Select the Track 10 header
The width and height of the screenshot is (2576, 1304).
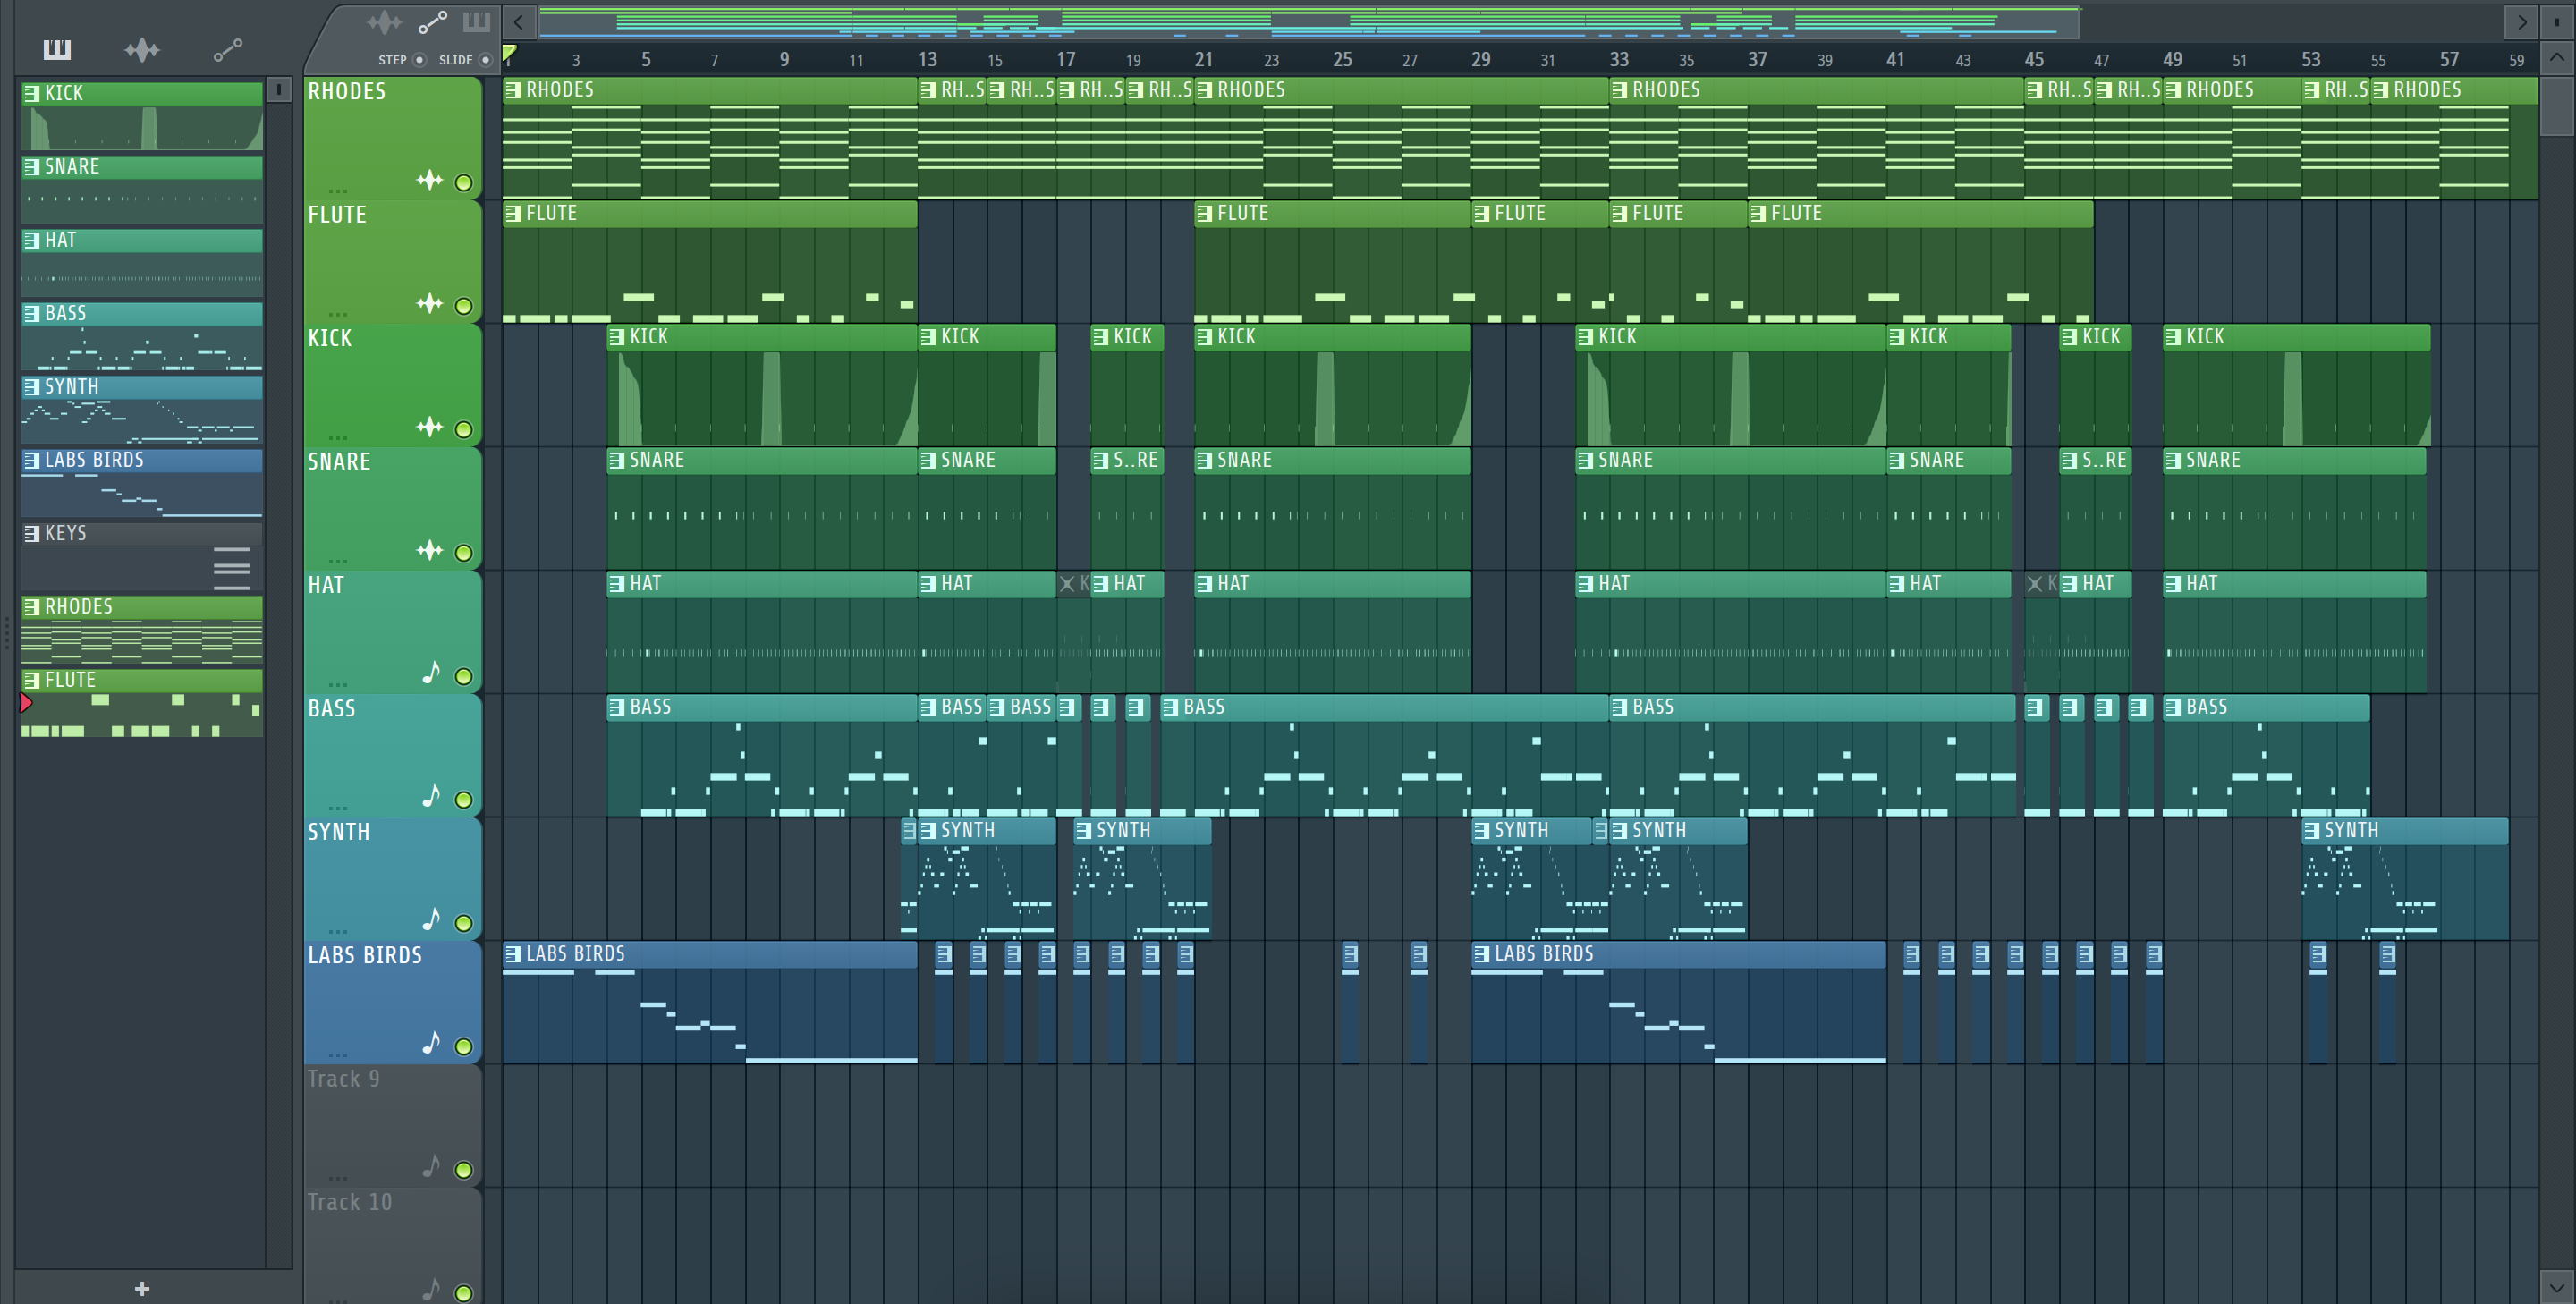tap(393, 1245)
